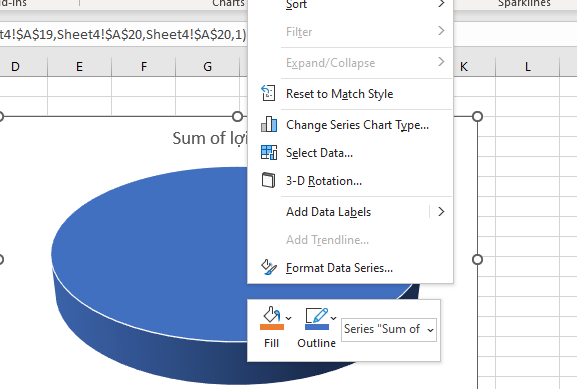This screenshot has width=577, height=389.
Task: Click the blue Outline color bar
Action: [x=317, y=327]
